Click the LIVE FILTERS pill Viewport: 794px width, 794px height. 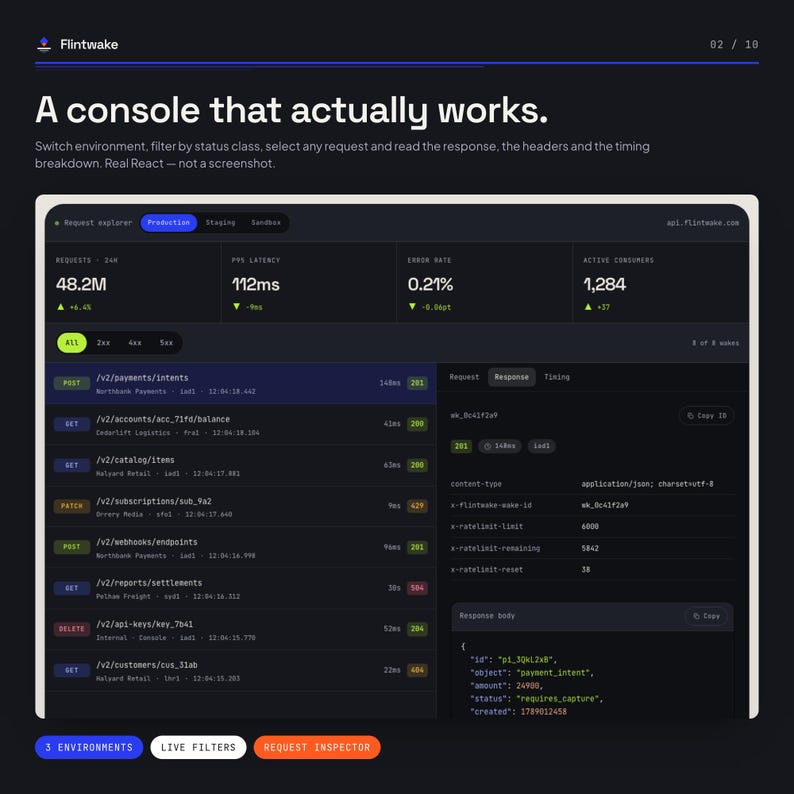click(198, 747)
